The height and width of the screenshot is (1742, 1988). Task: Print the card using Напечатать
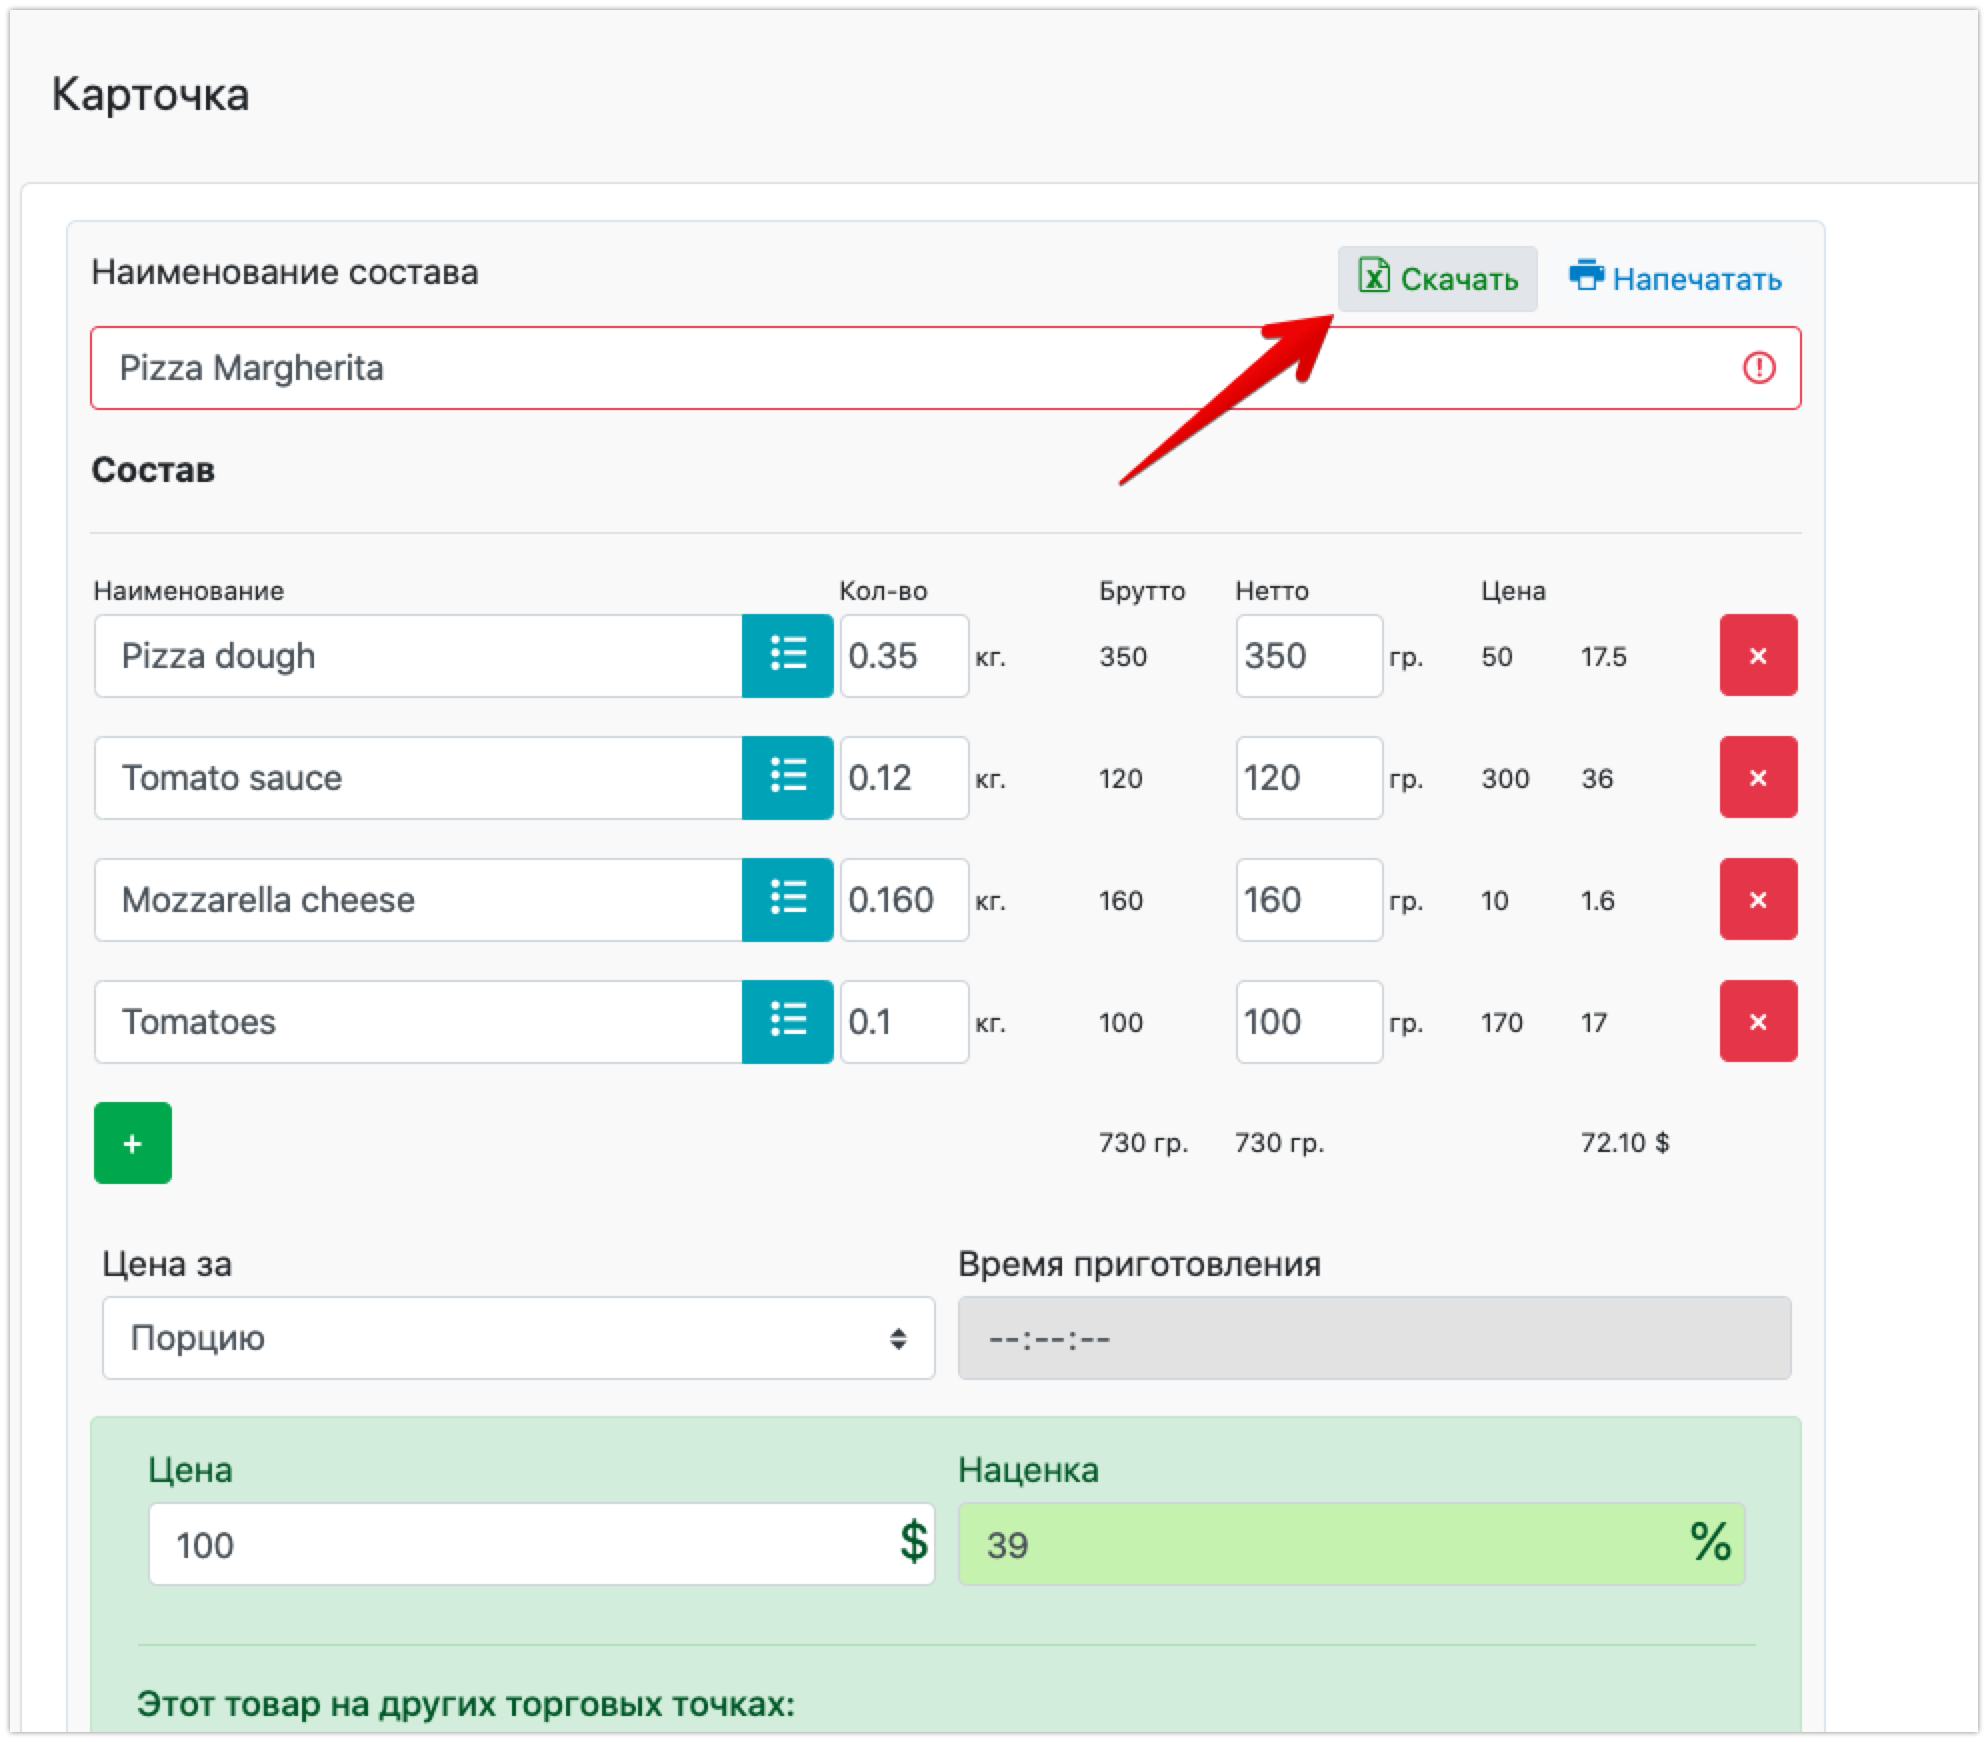coord(1676,279)
